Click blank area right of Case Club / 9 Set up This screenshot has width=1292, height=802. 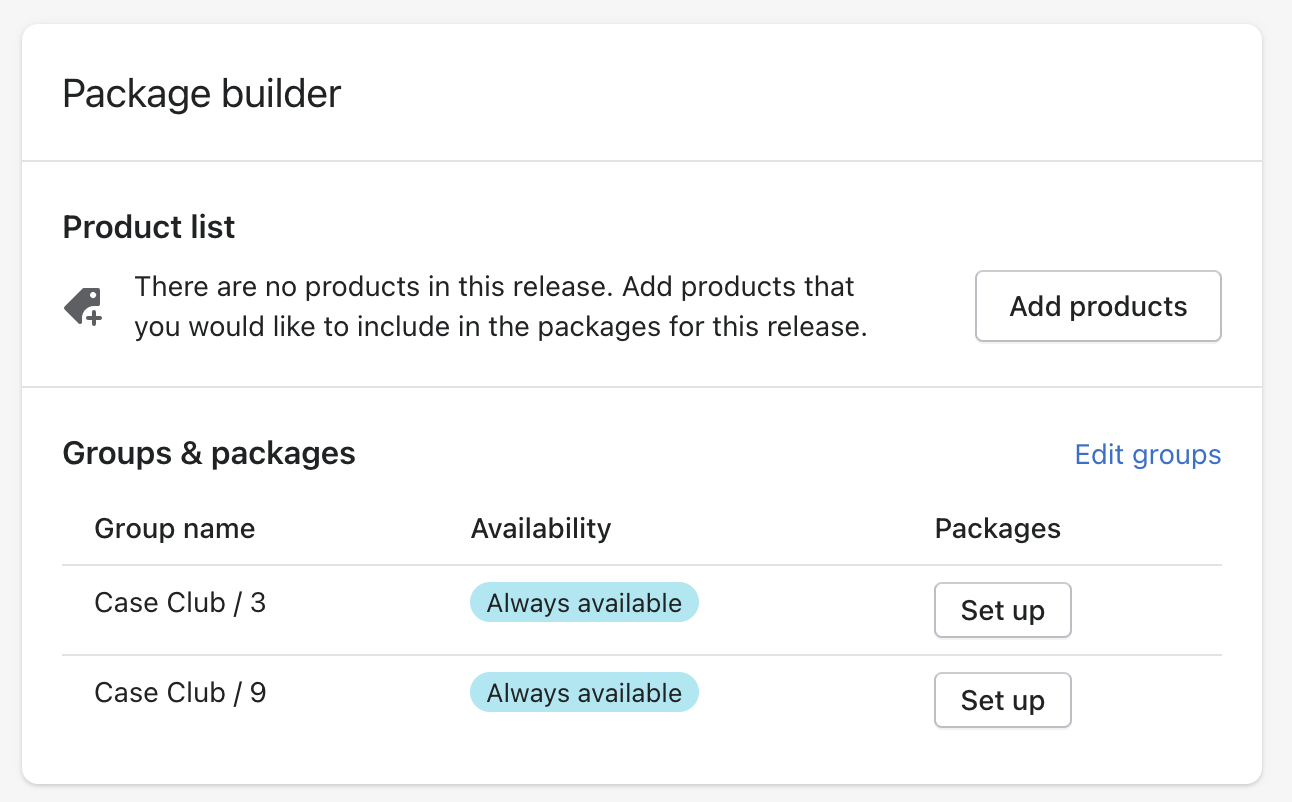(1150, 700)
